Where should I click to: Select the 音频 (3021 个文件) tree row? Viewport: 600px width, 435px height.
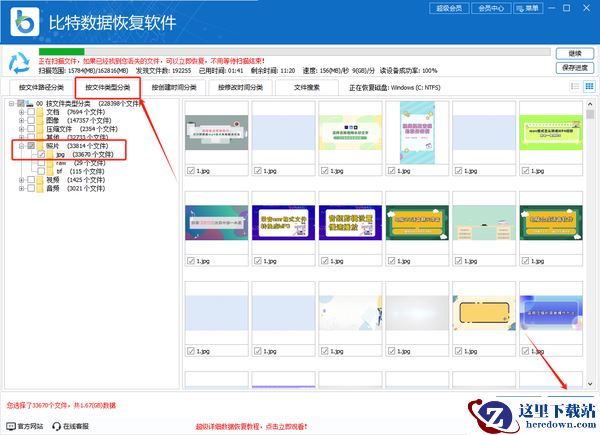click(75, 188)
